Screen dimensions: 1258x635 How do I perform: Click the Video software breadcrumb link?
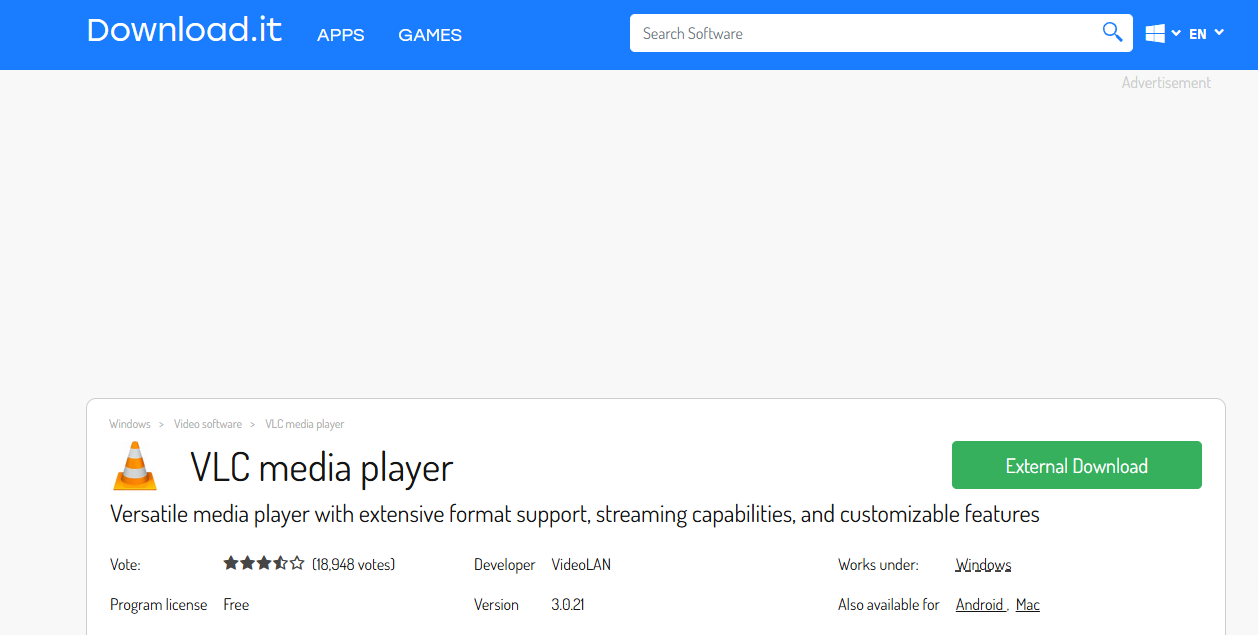click(x=208, y=424)
